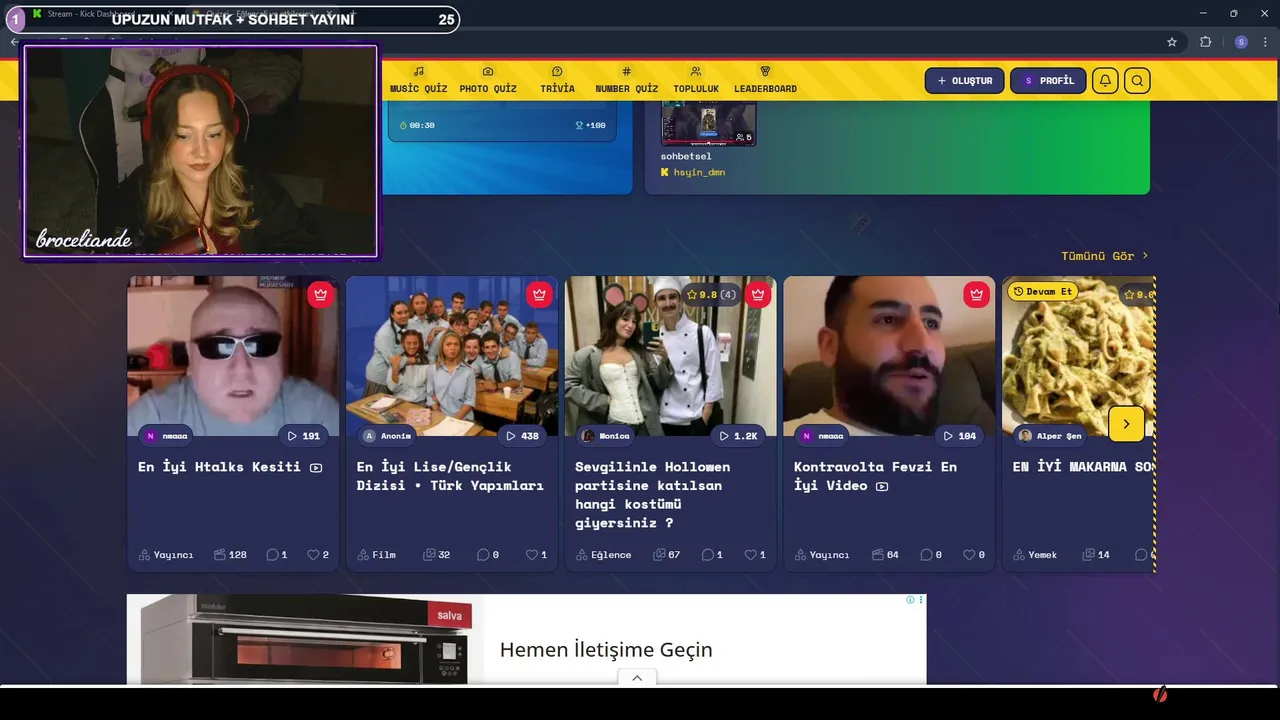This screenshot has height=720, width=1280.
Task: Select the Eğlence category tag
Action: [604, 554]
